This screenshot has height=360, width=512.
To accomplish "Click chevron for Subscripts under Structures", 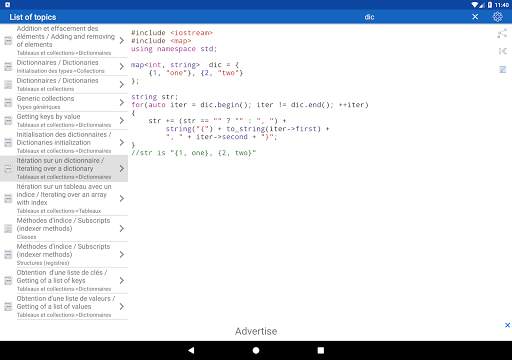I will 122,254.
